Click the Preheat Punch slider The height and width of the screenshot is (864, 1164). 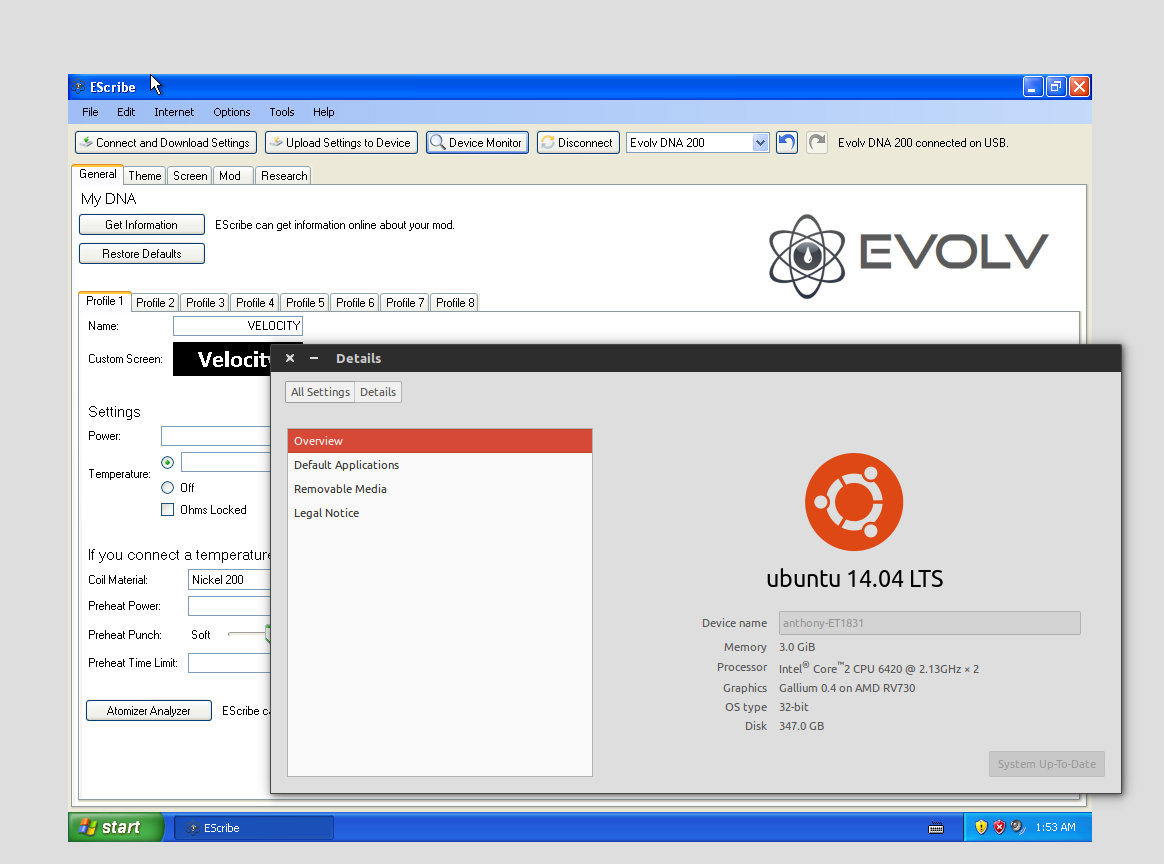[250, 635]
